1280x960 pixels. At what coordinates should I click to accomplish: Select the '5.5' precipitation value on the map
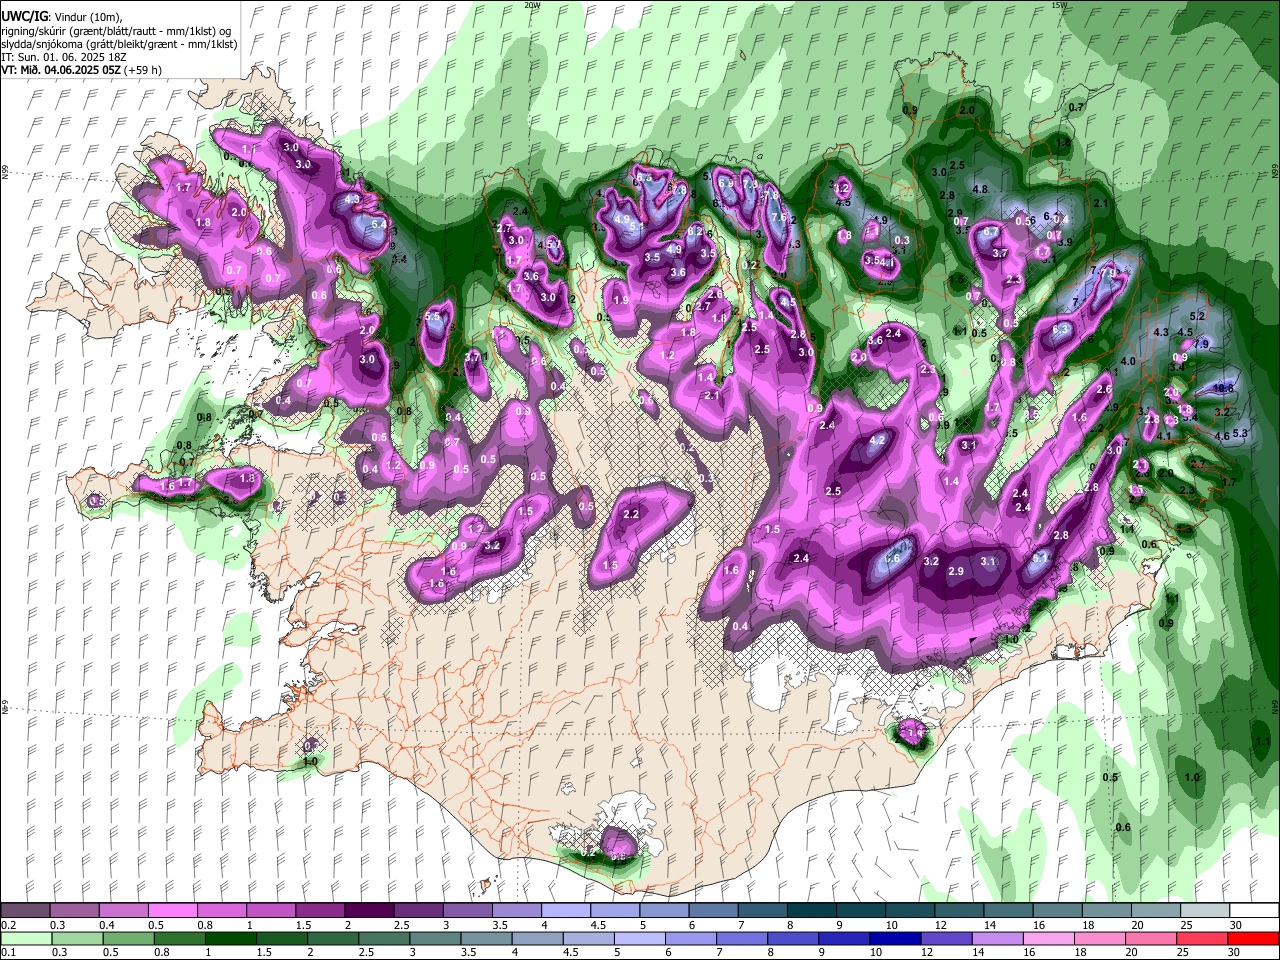433,316
